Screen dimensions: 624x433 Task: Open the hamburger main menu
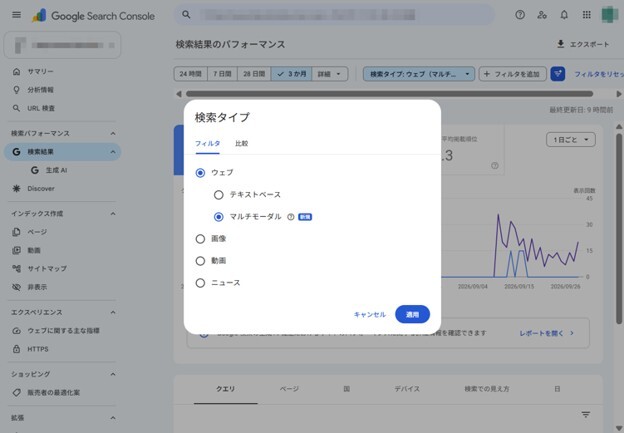pos(16,15)
